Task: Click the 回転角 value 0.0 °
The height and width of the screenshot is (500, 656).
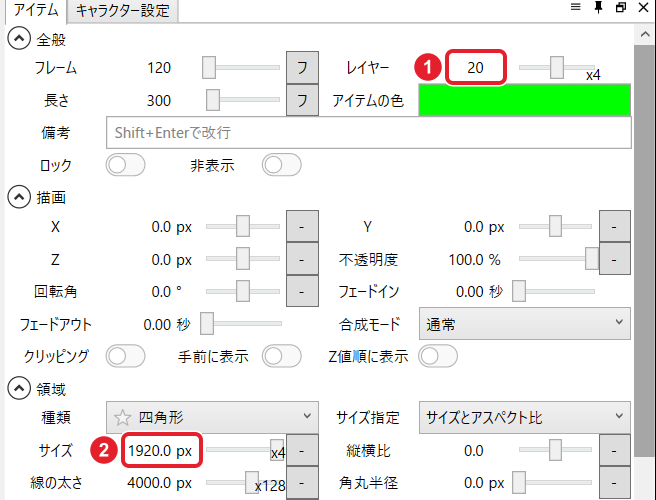Action: (167, 292)
